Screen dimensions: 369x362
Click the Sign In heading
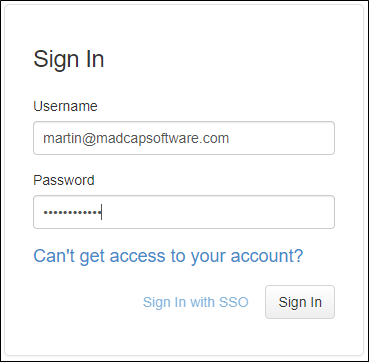point(69,59)
